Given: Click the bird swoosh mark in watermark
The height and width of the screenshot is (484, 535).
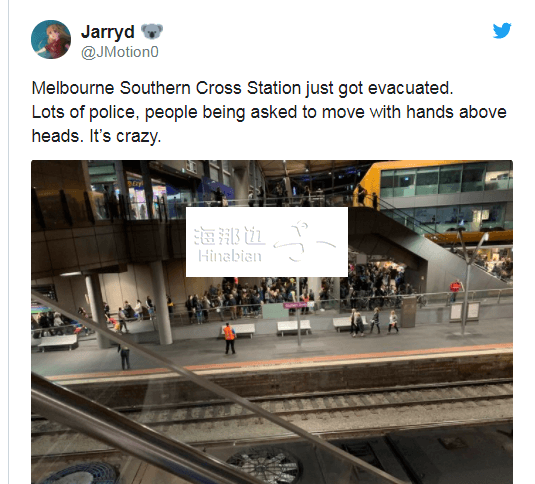Looking at the screenshot, I should click(x=305, y=241).
